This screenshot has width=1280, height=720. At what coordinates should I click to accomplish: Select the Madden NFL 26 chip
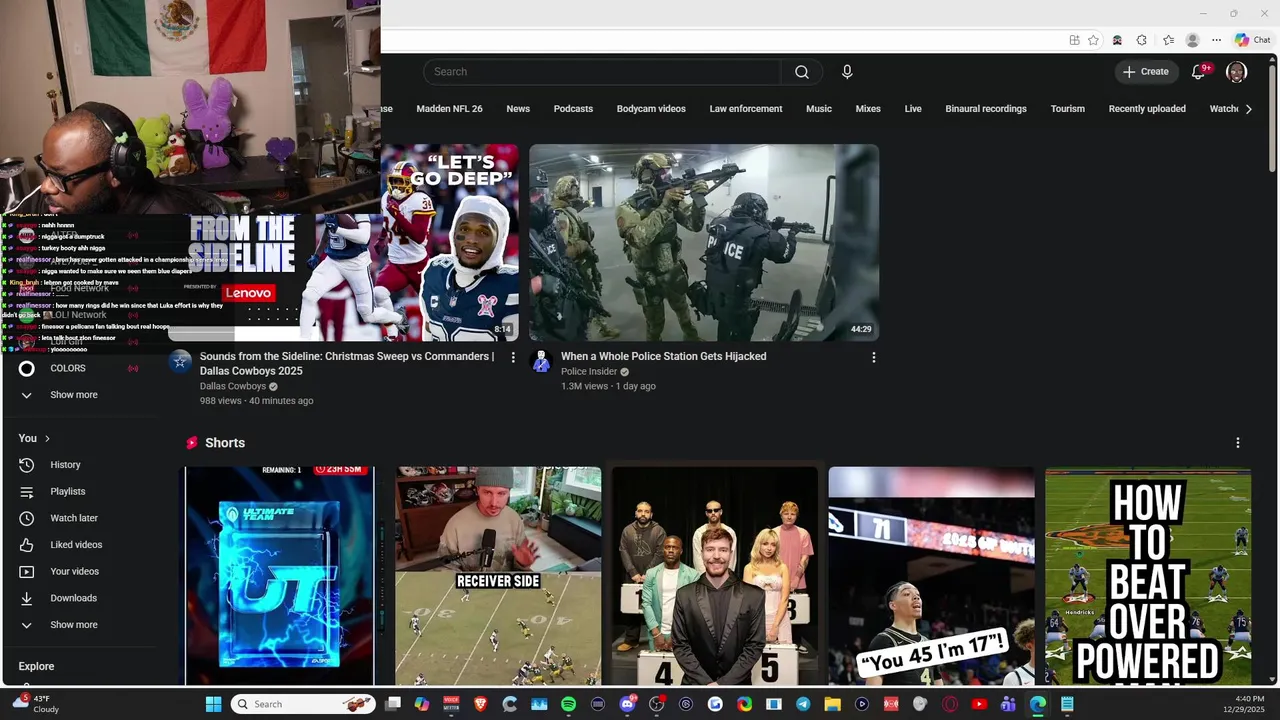pyautogui.click(x=449, y=109)
